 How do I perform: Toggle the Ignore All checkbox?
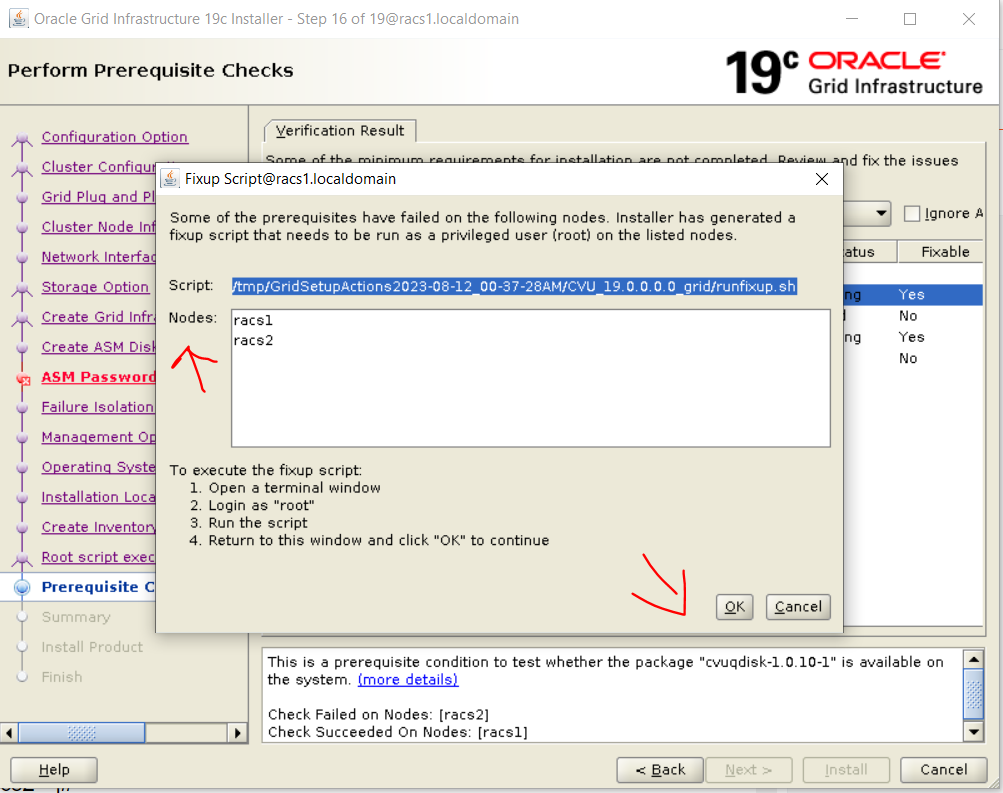click(x=912, y=213)
